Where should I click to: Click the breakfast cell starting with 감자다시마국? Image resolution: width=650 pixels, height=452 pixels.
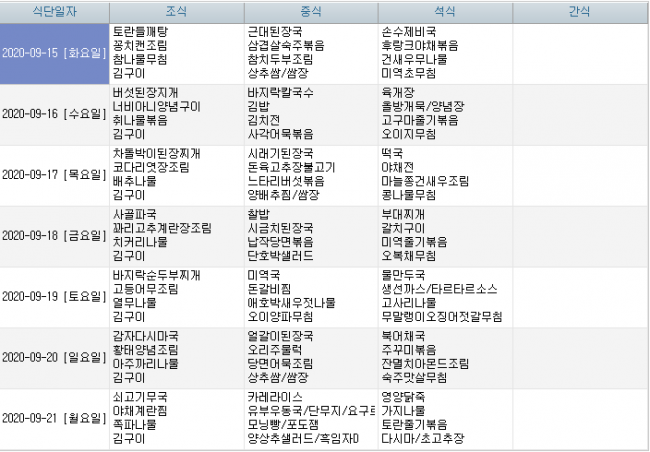(175, 358)
